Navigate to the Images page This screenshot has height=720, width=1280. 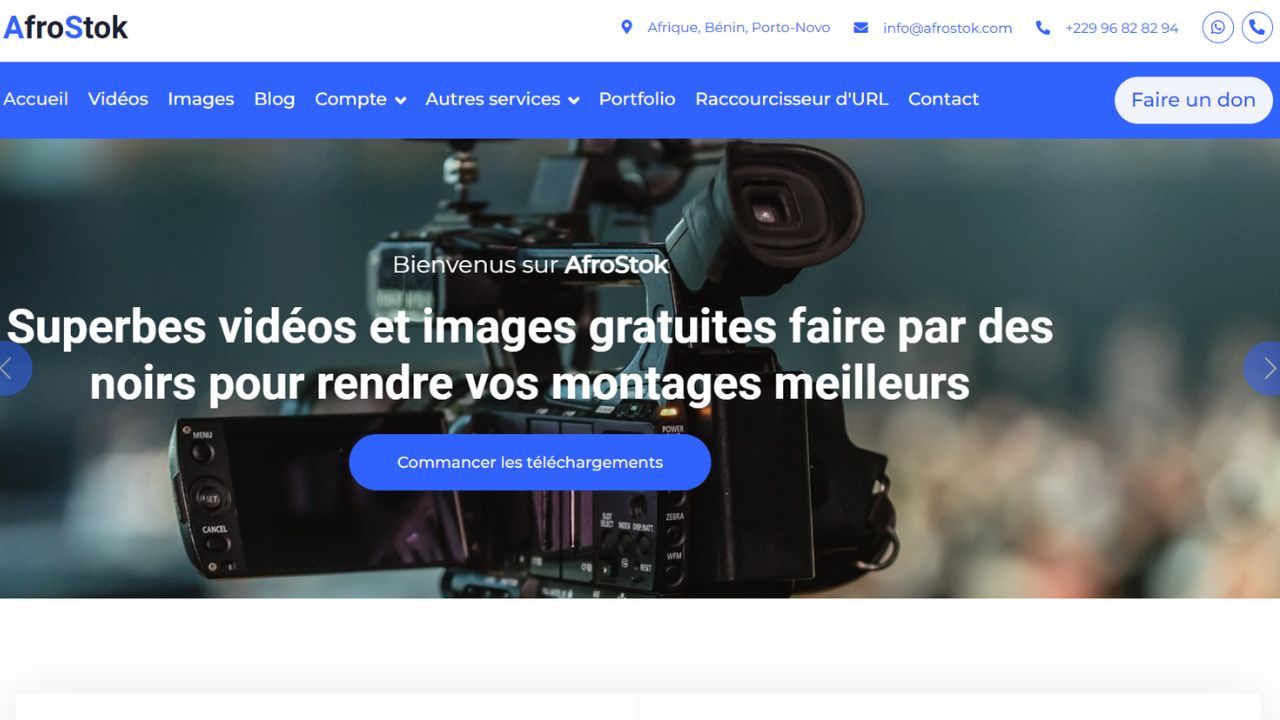coord(201,99)
